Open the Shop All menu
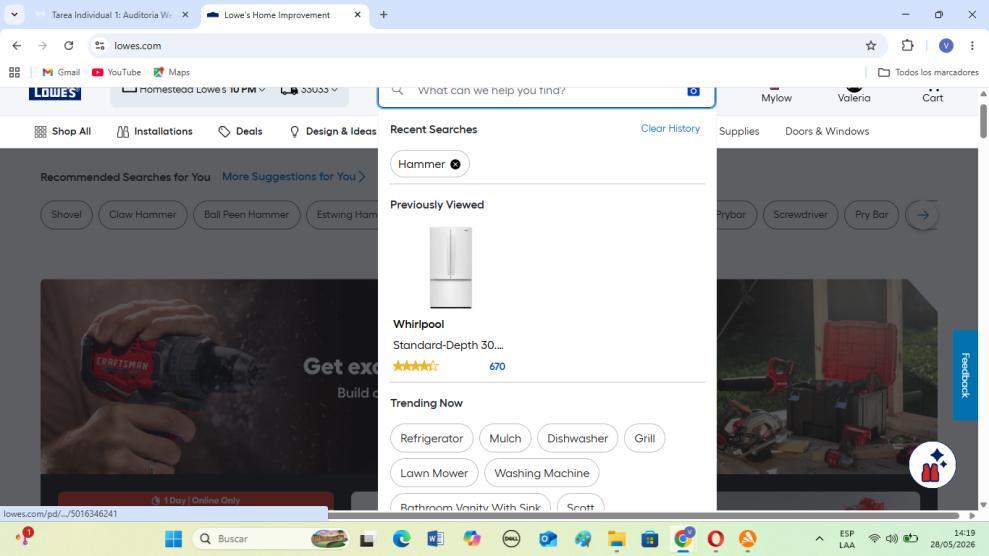989x556 pixels. (62, 131)
